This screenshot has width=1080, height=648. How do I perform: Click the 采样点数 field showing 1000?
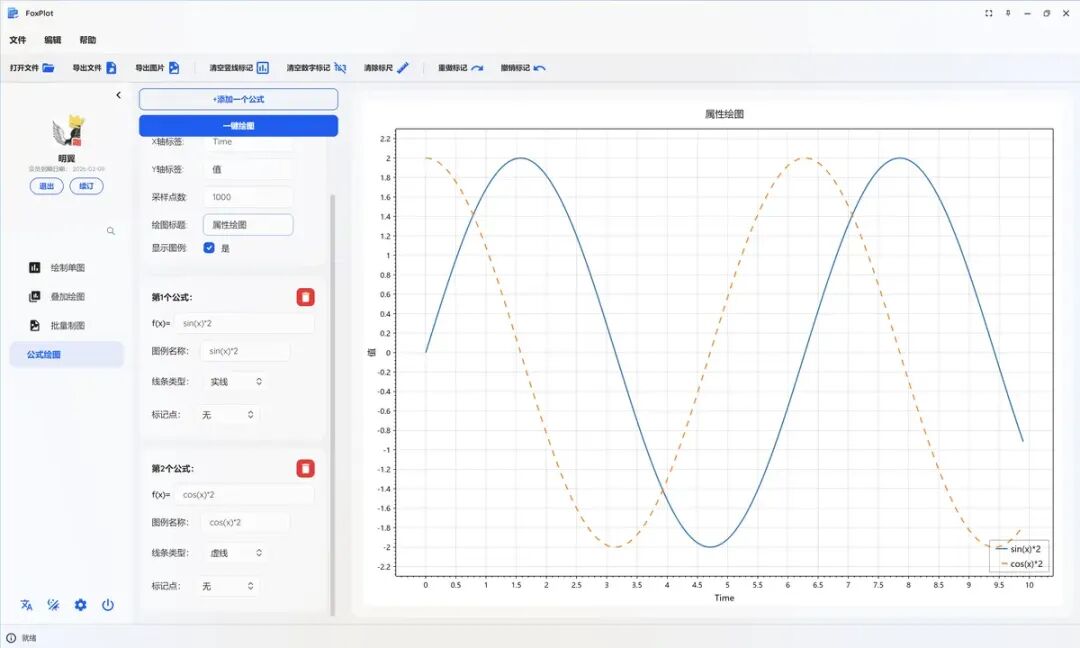click(x=248, y=197)
